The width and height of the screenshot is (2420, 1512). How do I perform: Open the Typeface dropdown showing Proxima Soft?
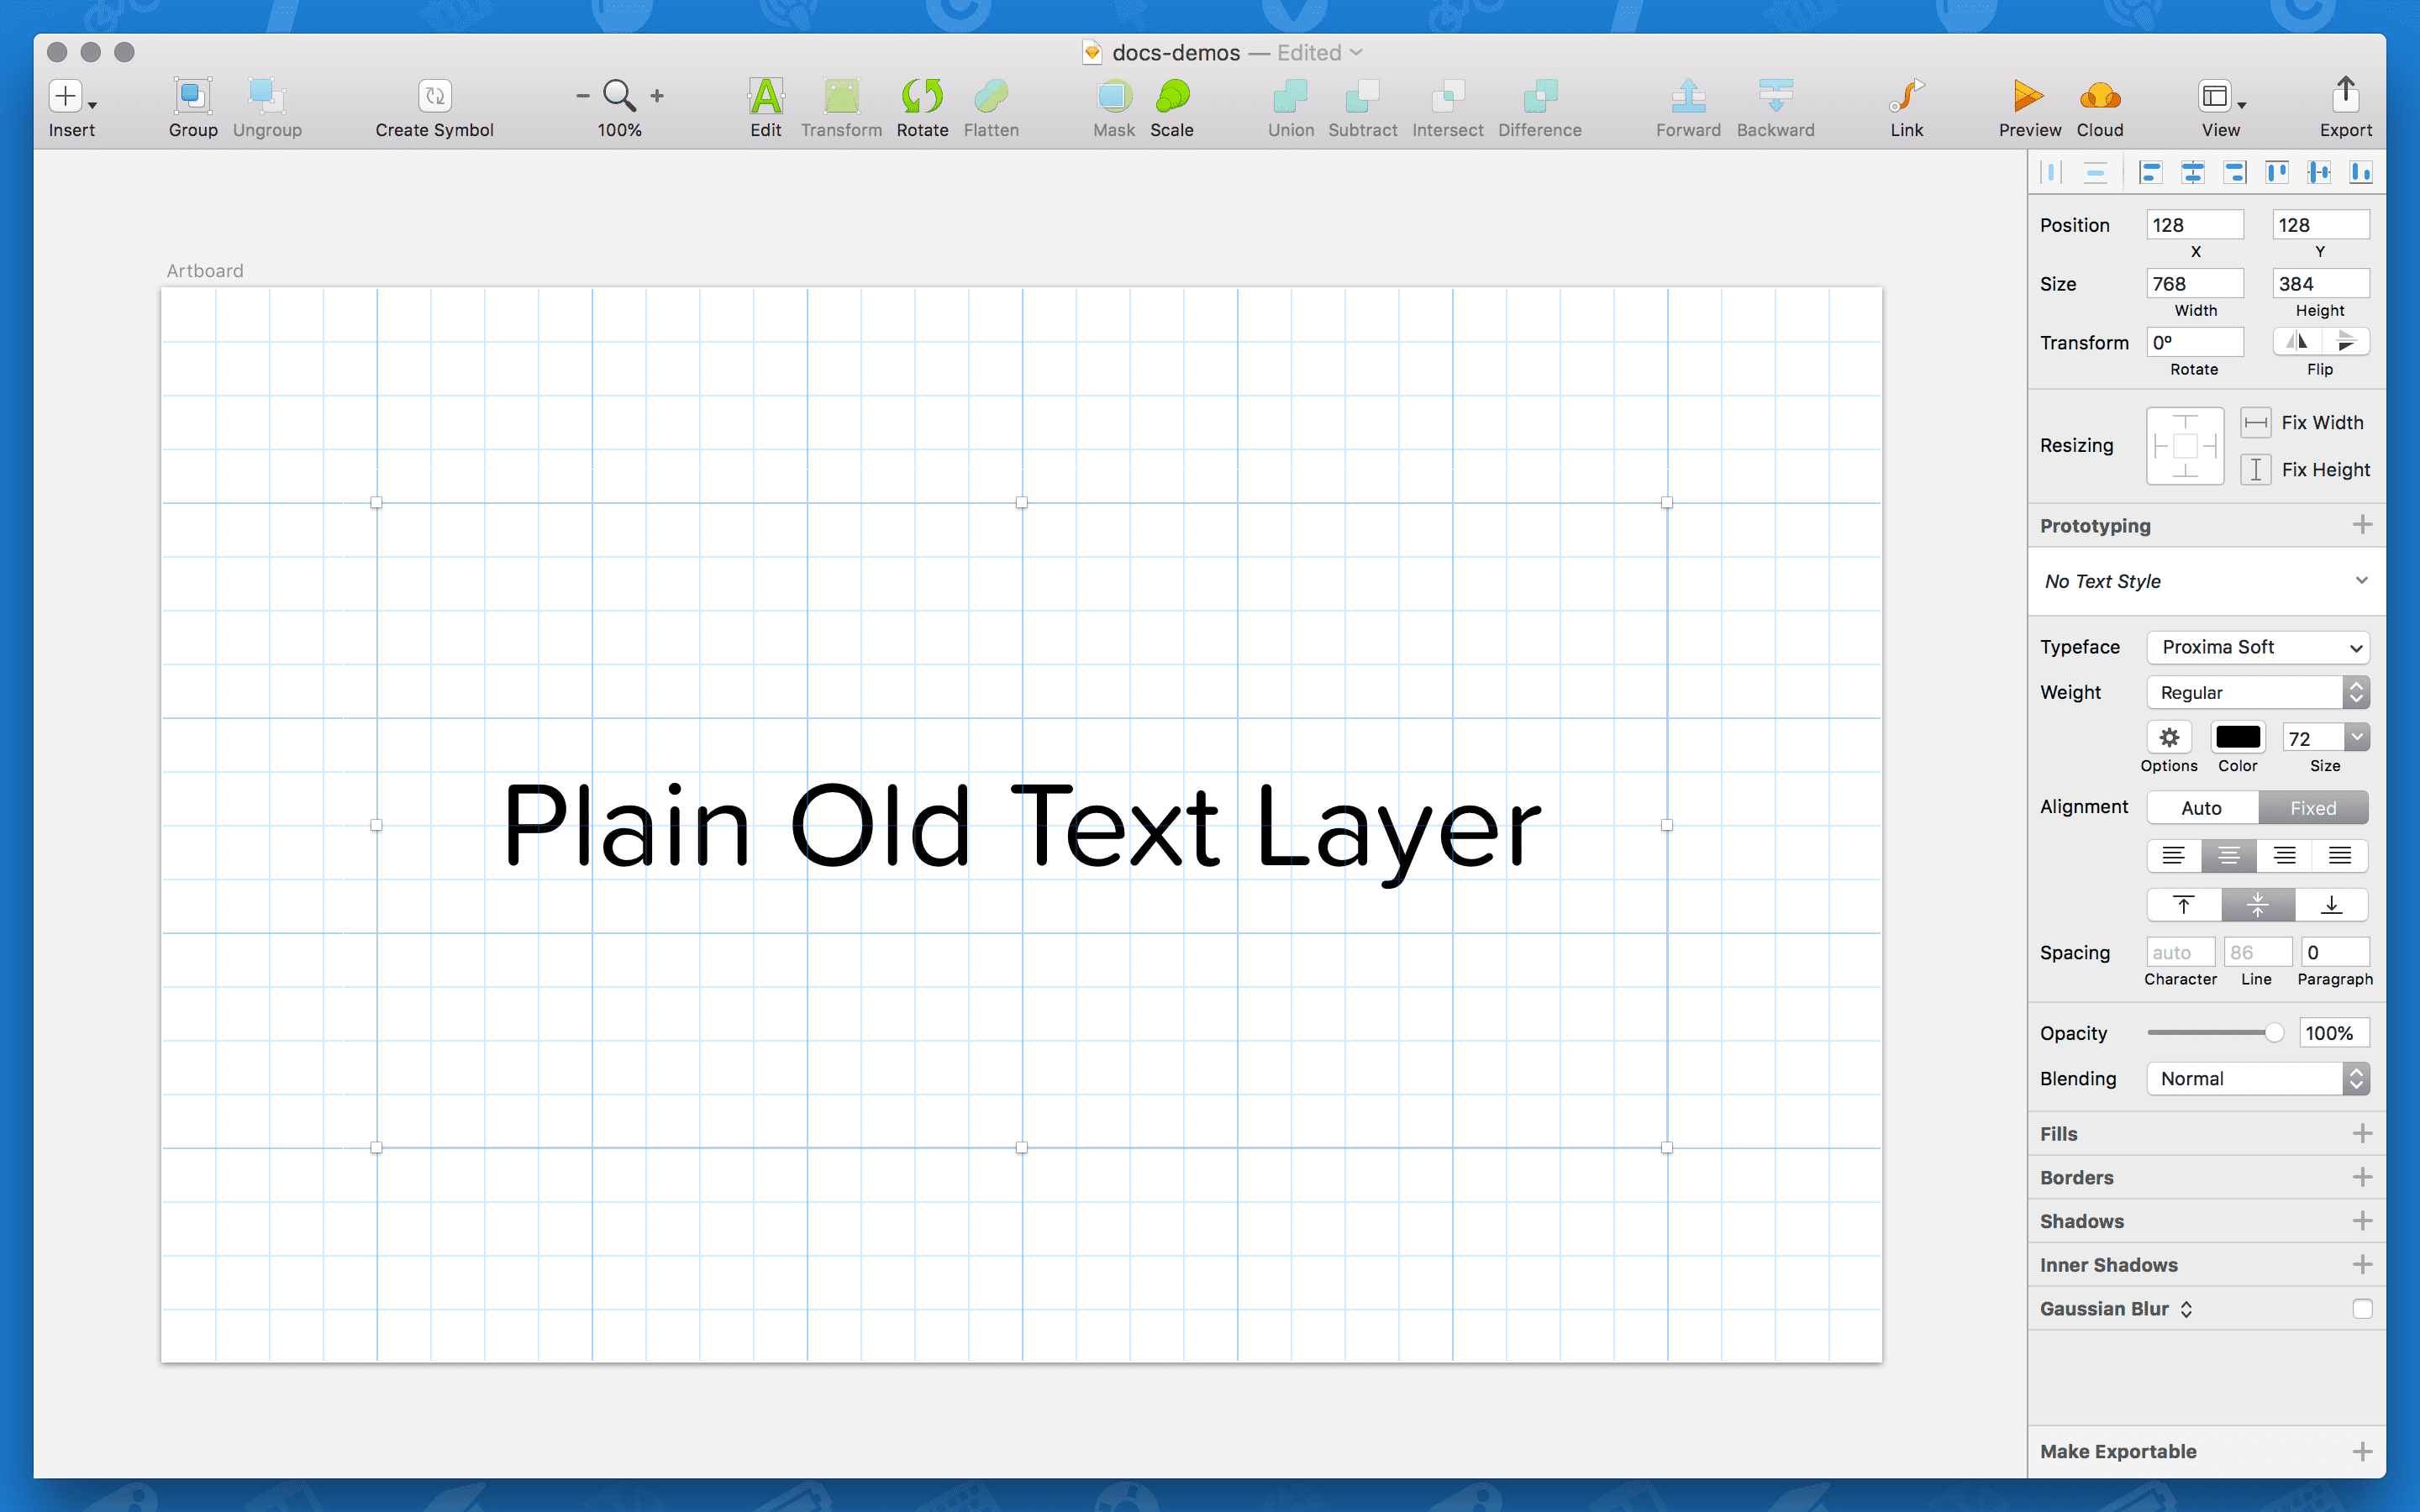2257,647
